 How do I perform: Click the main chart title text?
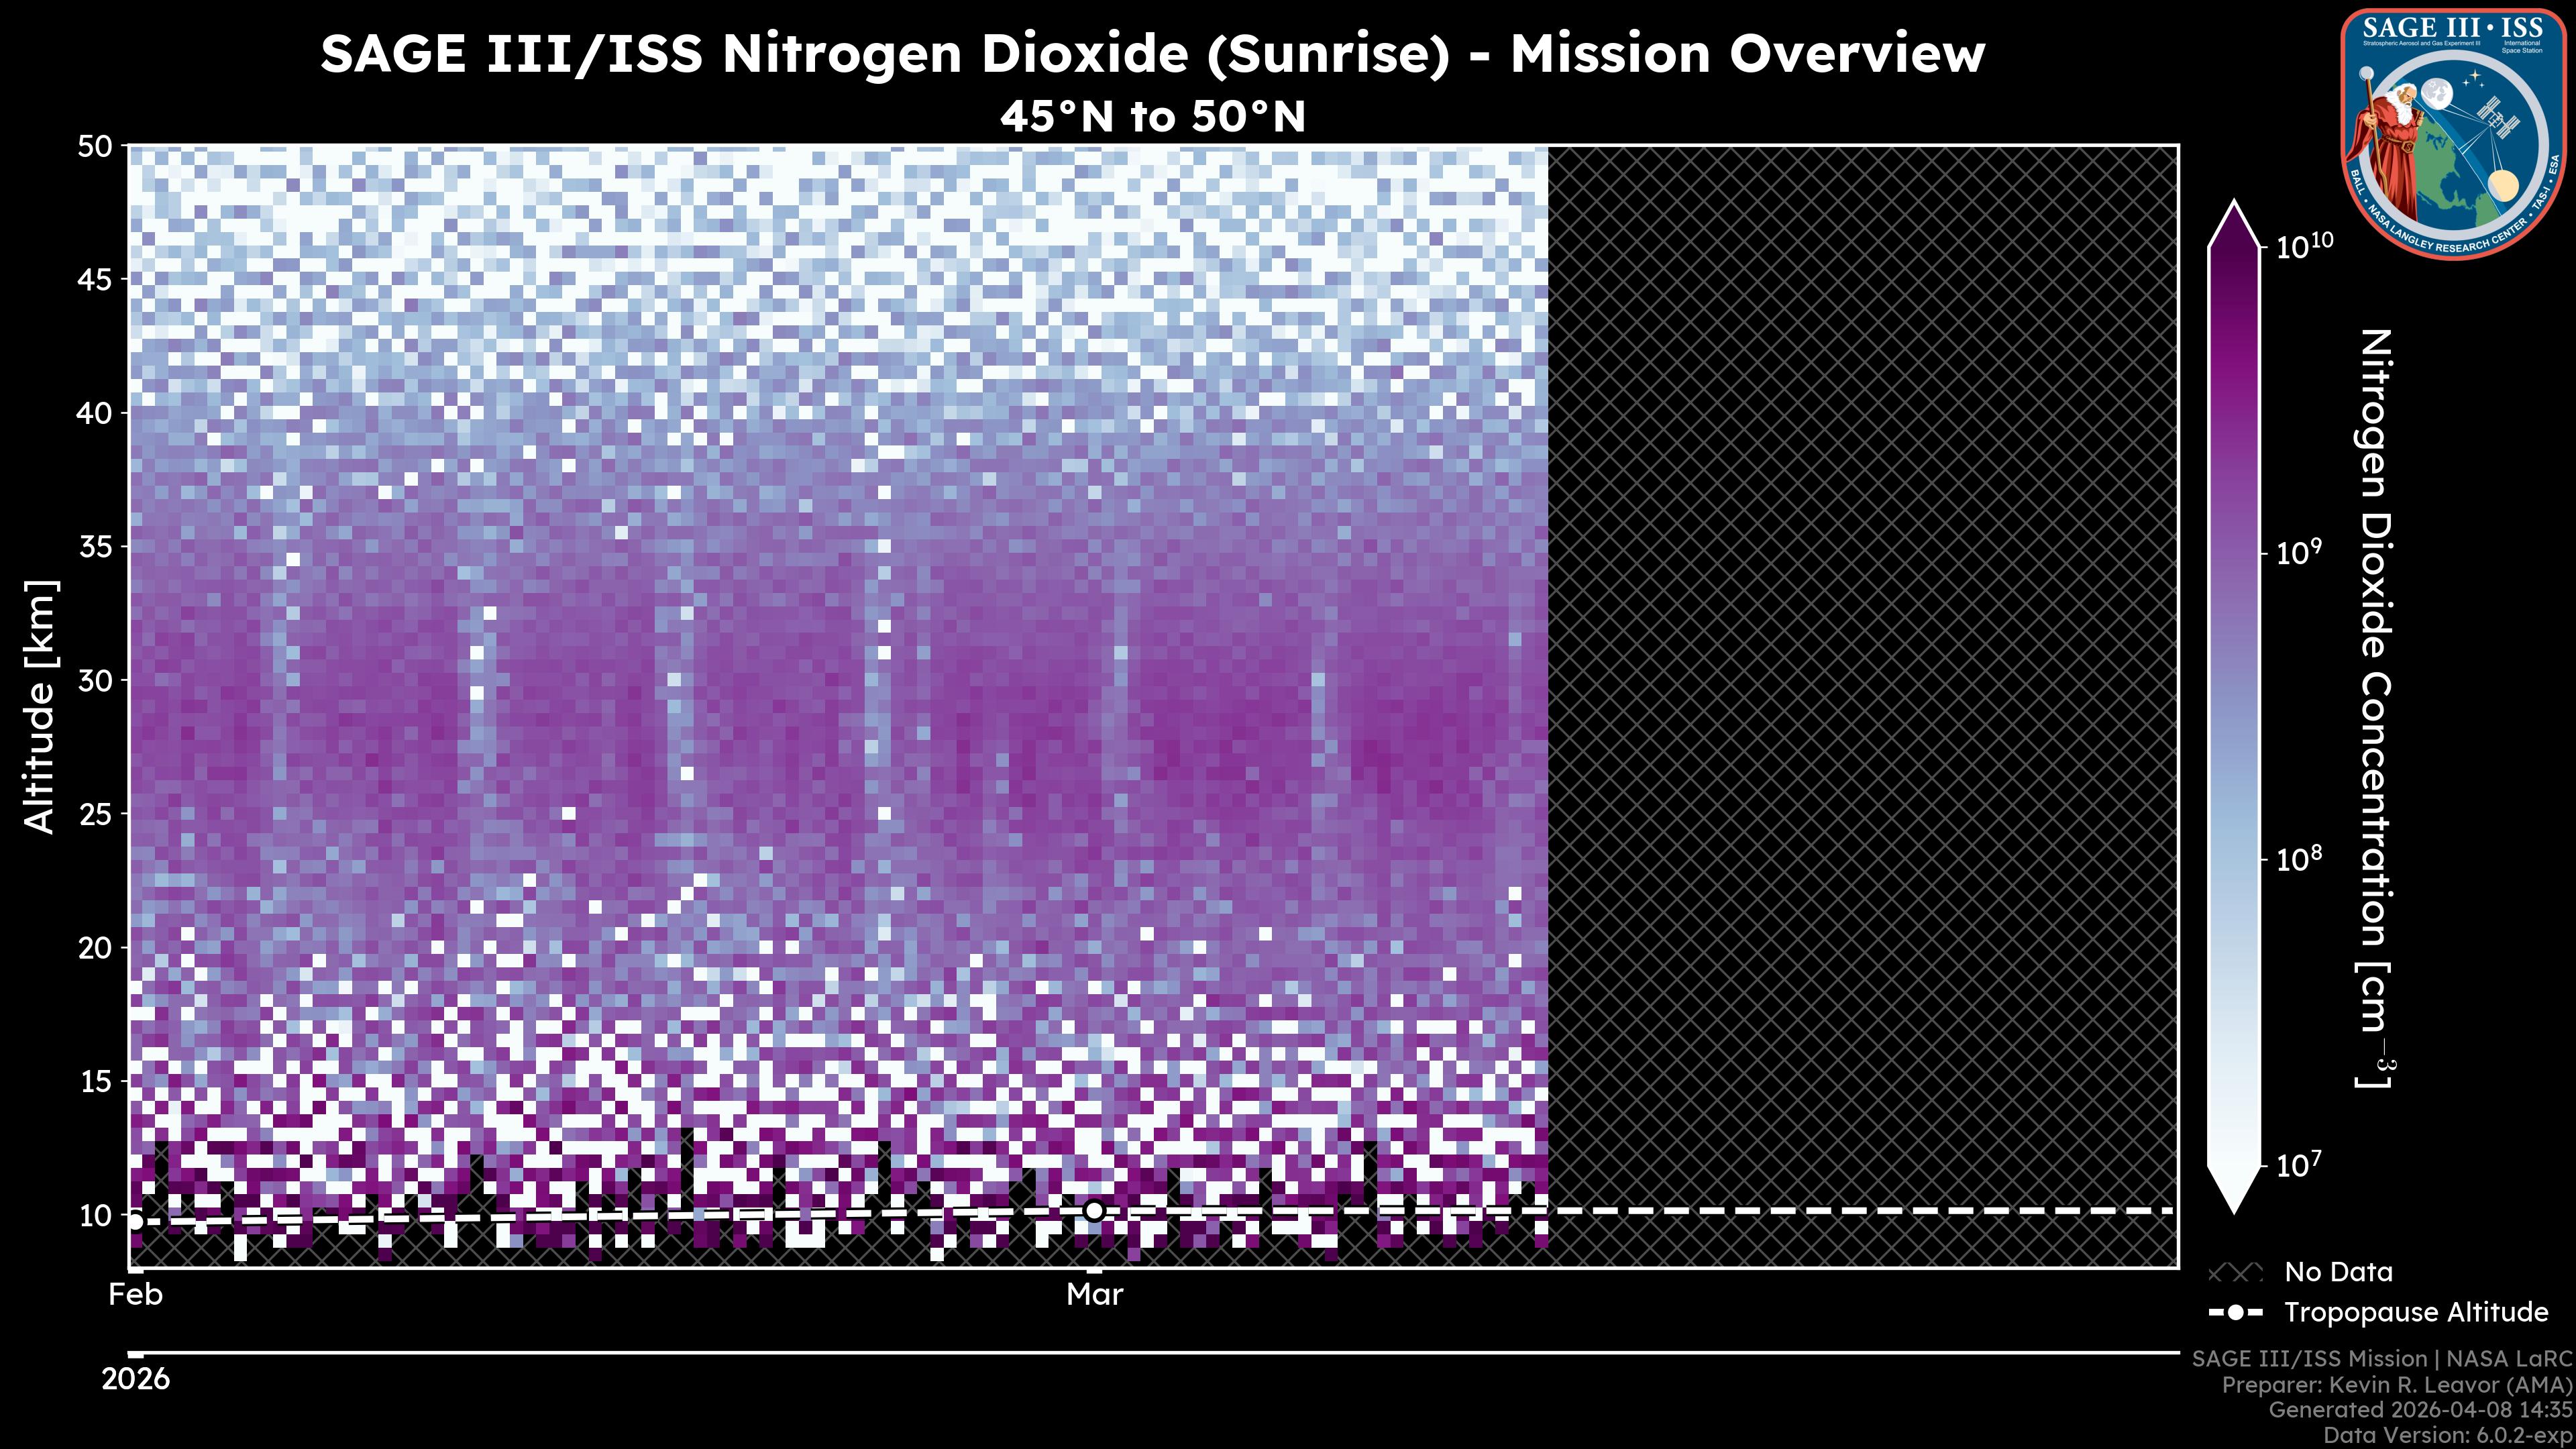(x=1152, y=54)
